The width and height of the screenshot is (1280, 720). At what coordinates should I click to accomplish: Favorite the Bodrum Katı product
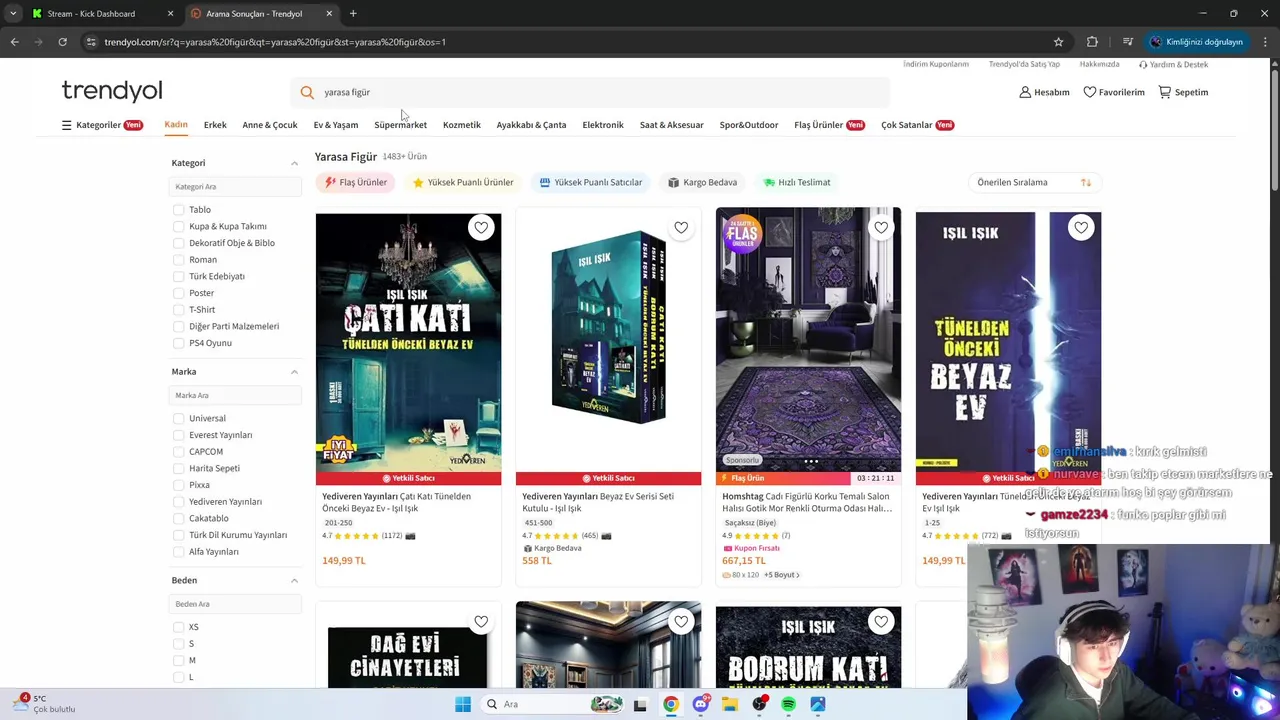coord(881,622)
